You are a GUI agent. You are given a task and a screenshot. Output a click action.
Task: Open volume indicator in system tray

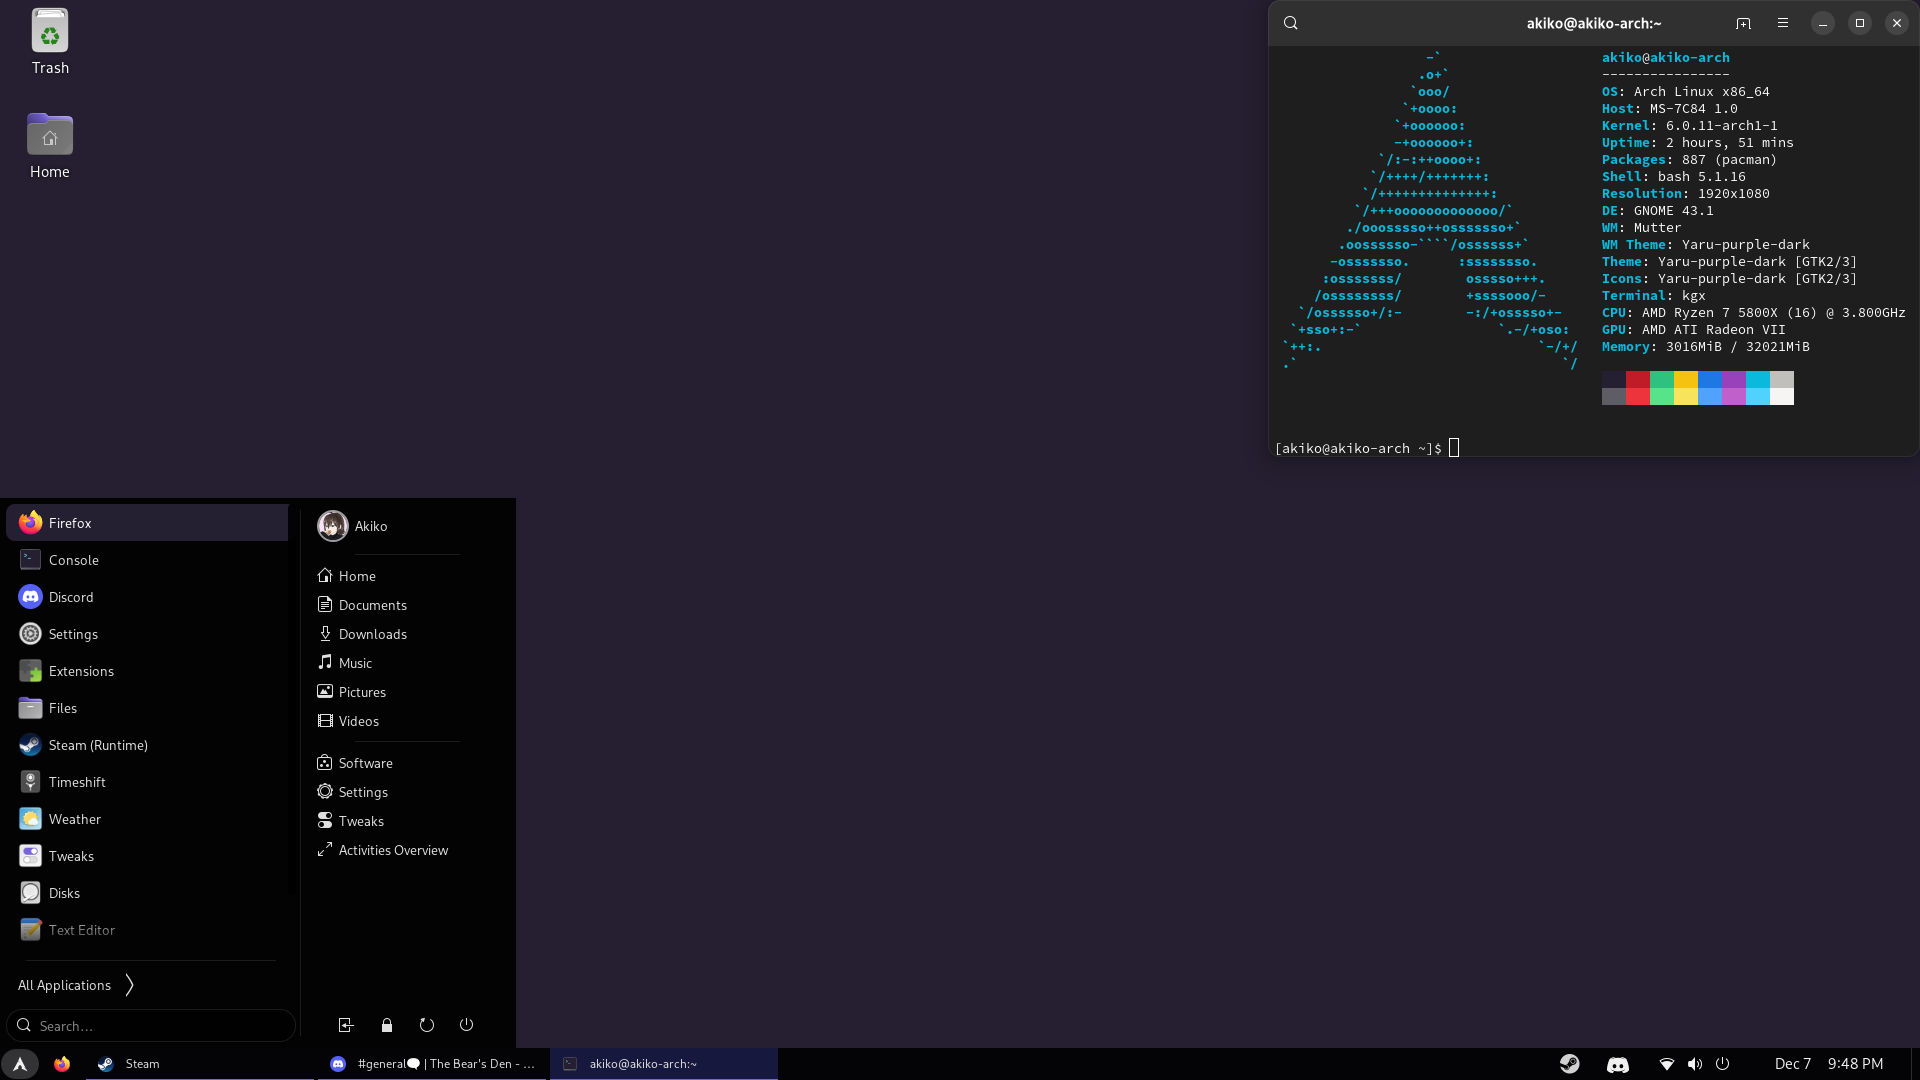[1695, 1064]
